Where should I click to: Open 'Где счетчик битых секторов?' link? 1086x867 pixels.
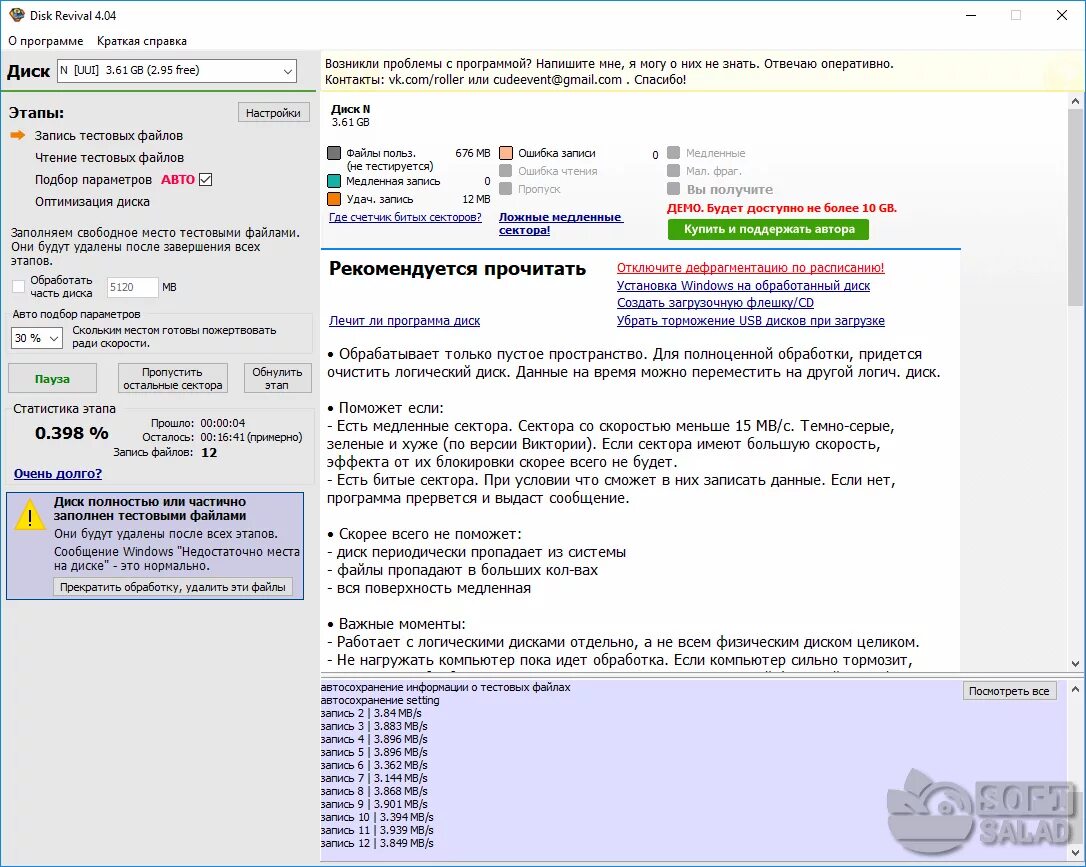(x=405, y=217)
